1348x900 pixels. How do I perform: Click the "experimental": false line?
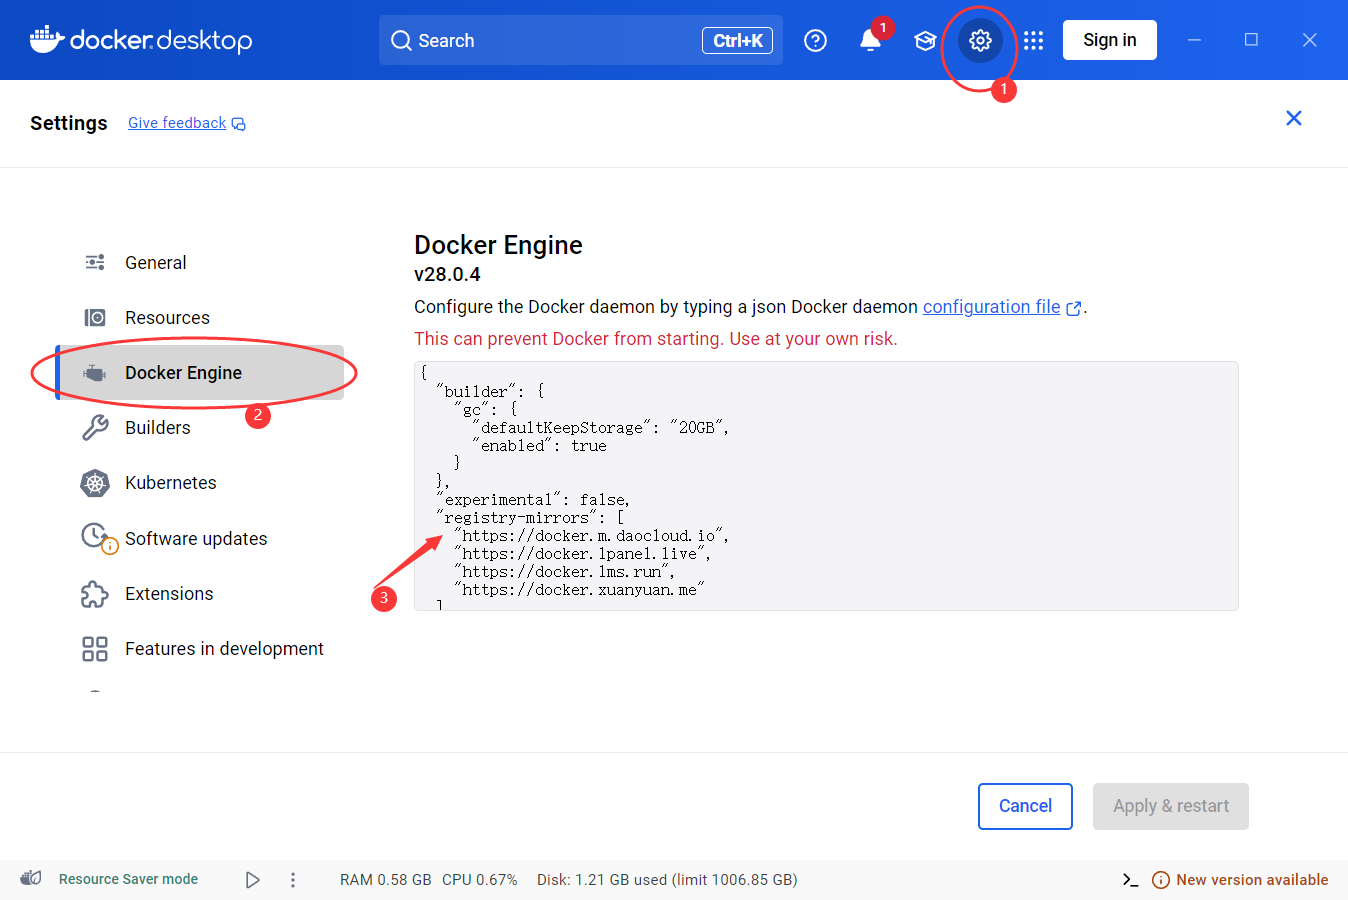(x=533, y=500)
